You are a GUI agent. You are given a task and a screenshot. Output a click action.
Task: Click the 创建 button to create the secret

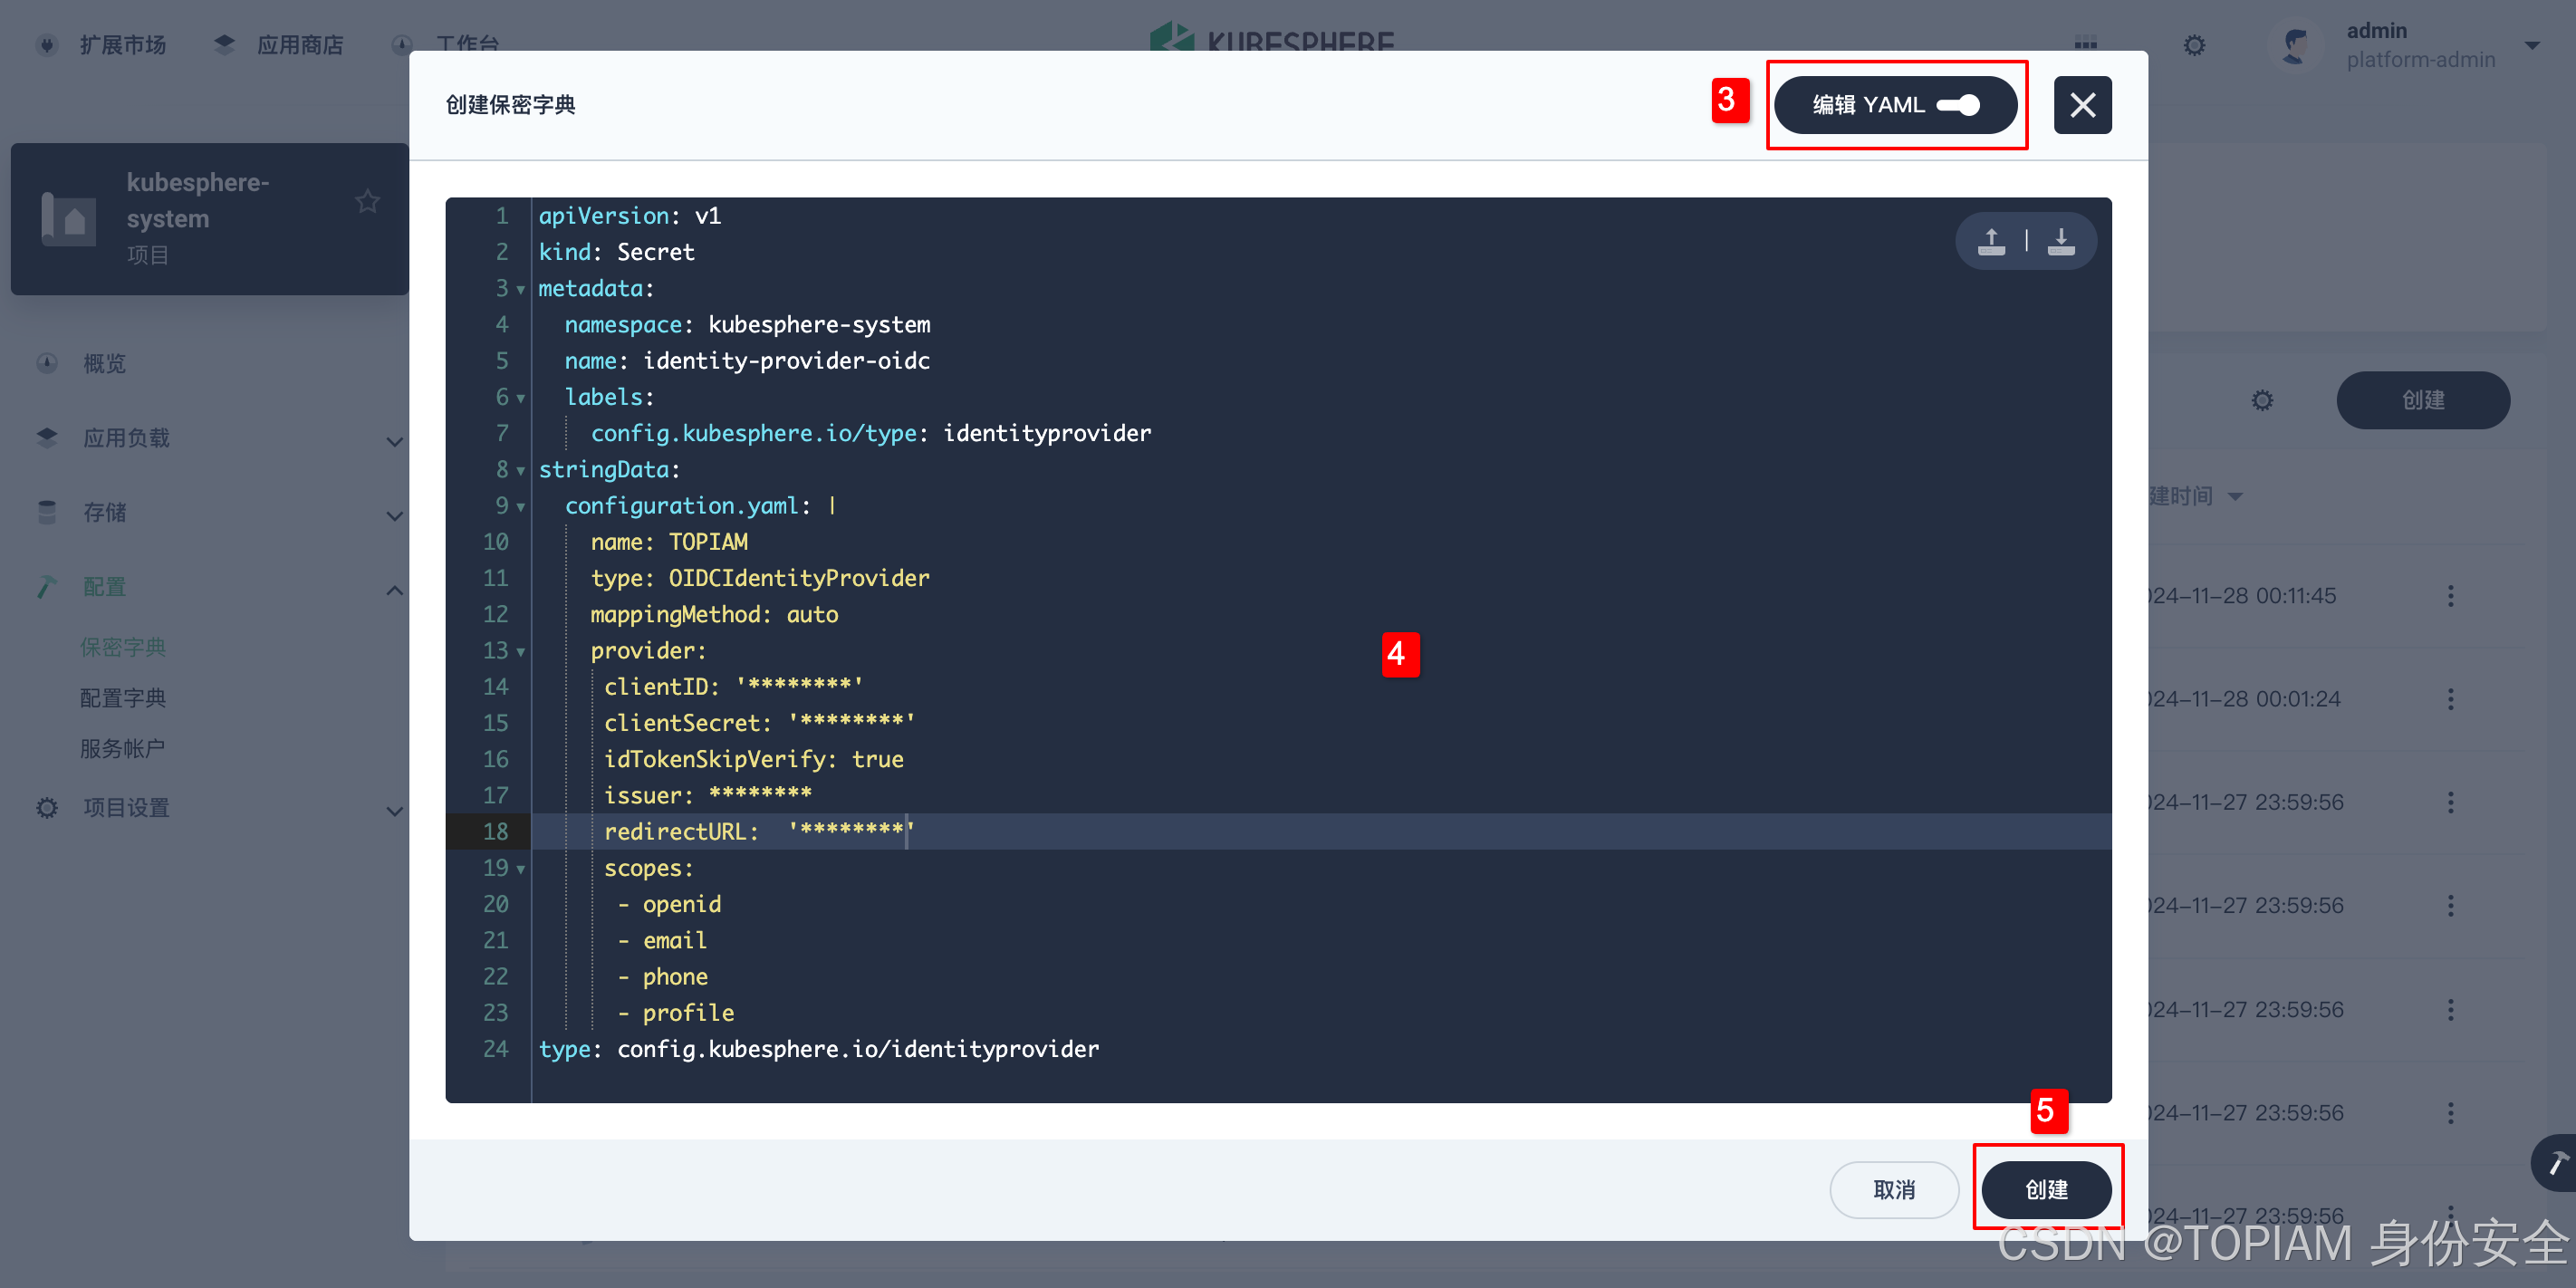[2047, 1189]
